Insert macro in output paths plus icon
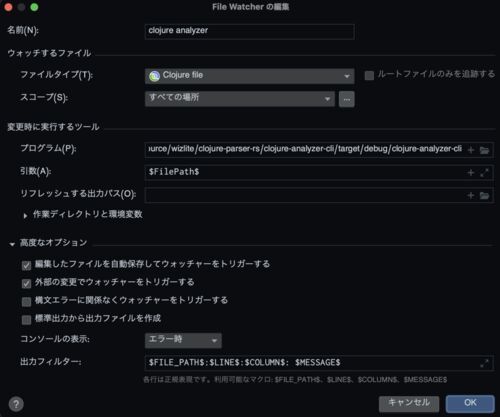The height and width of the screenshot is (417, 500). click(x=471, y=195)
